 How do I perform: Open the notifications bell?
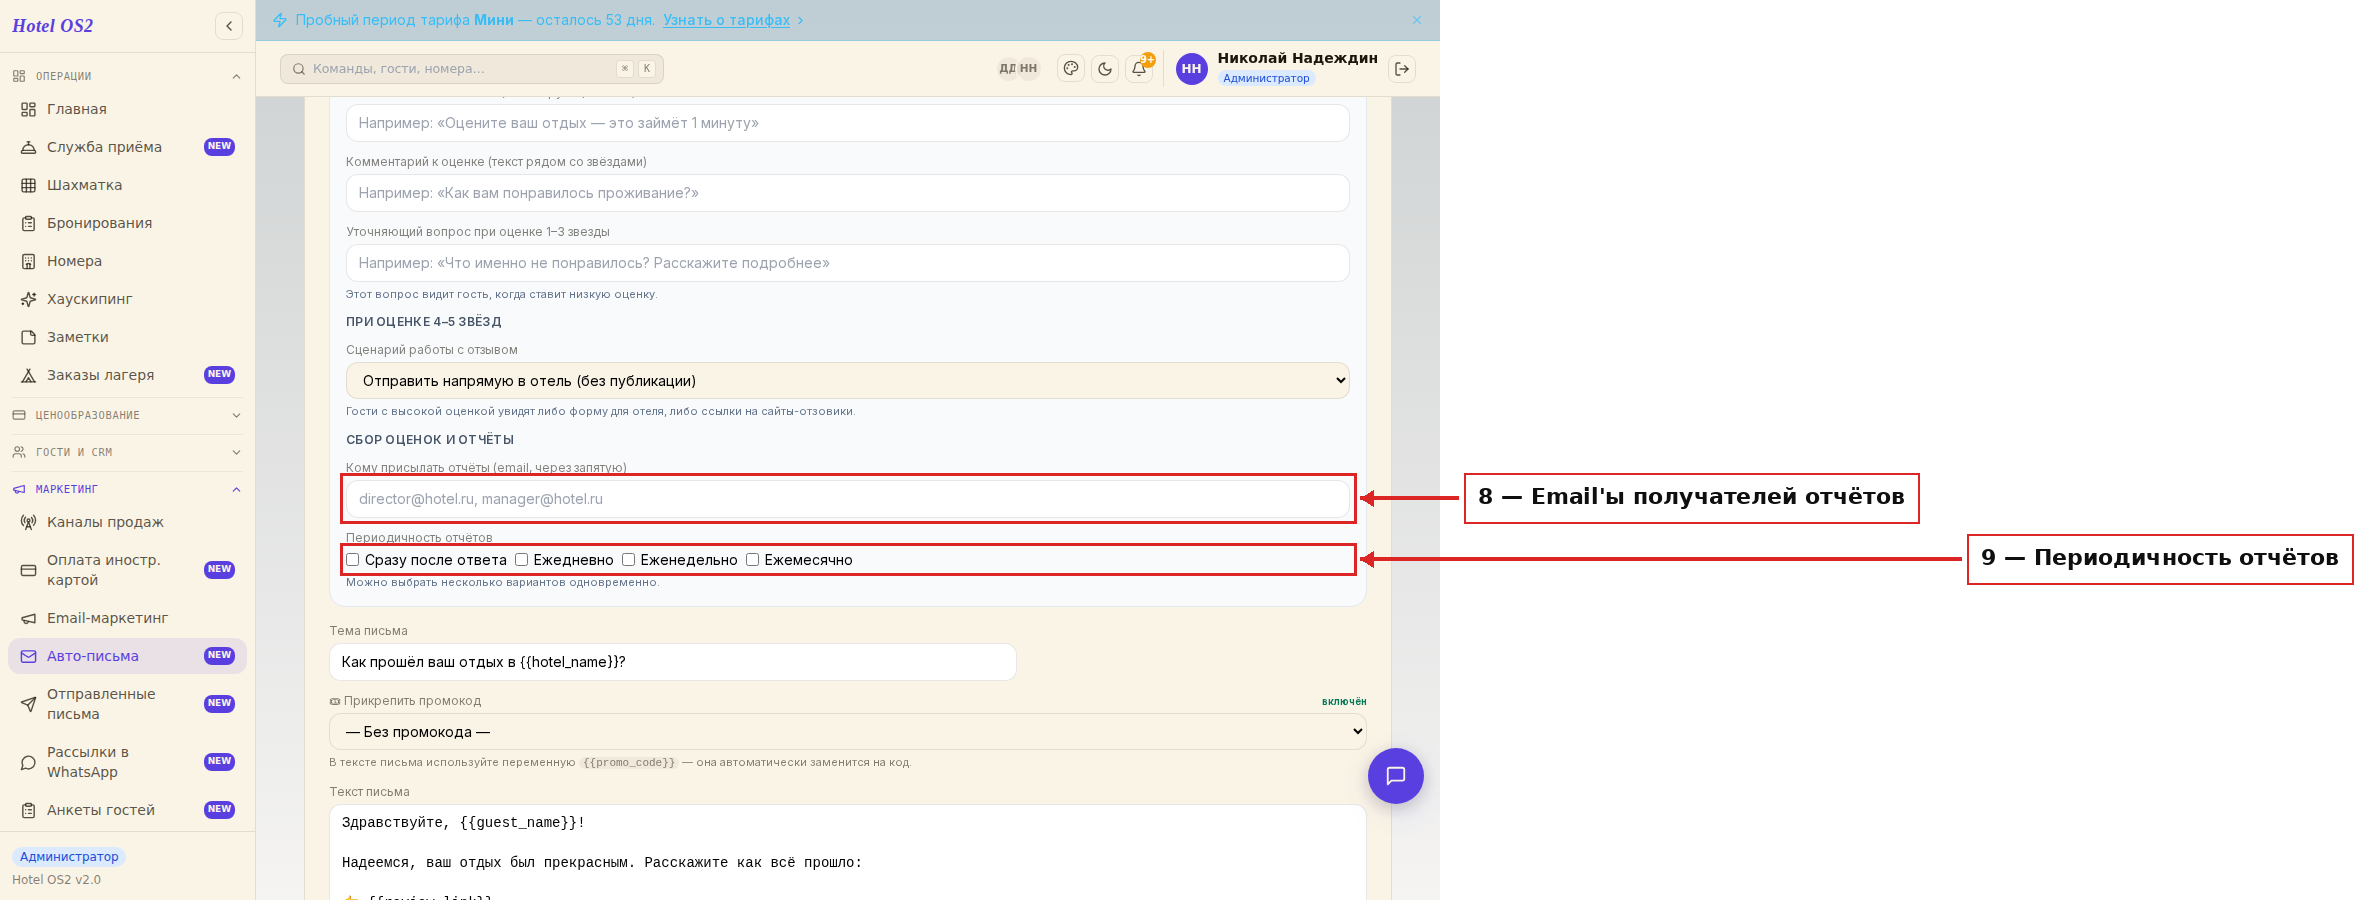1139,69
